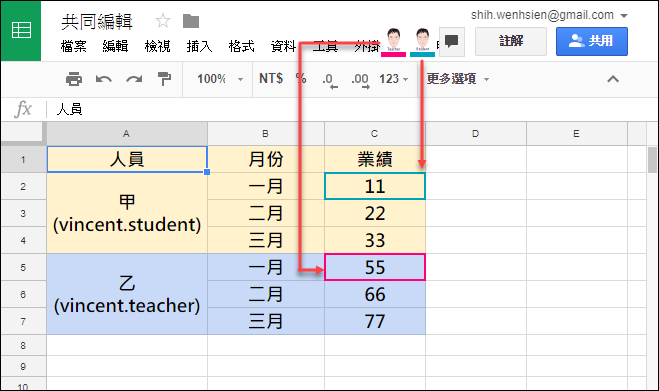Format as percent
Screen dimensions: 659x391
301,78
